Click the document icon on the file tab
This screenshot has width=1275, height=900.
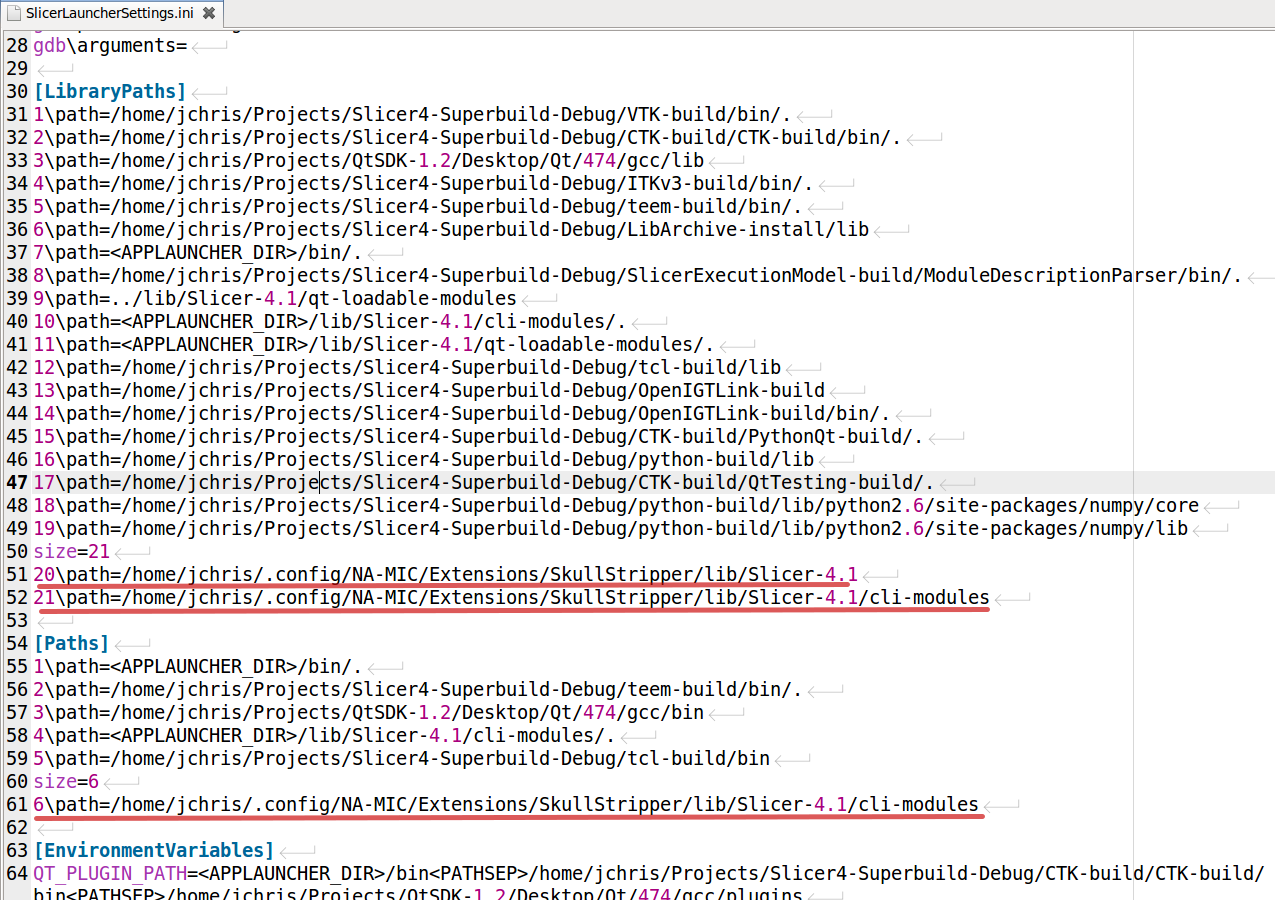tap(15, 14)
